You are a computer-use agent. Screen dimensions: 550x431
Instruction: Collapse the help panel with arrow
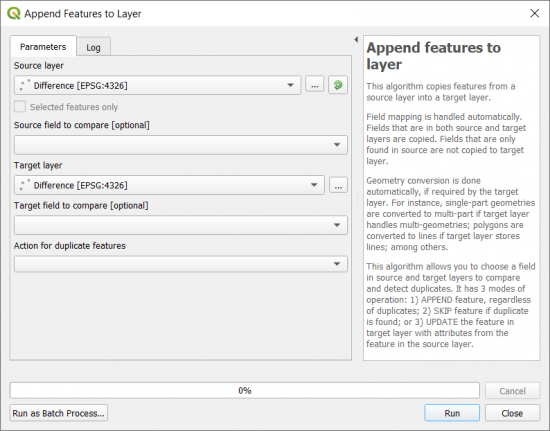point(356,40)
